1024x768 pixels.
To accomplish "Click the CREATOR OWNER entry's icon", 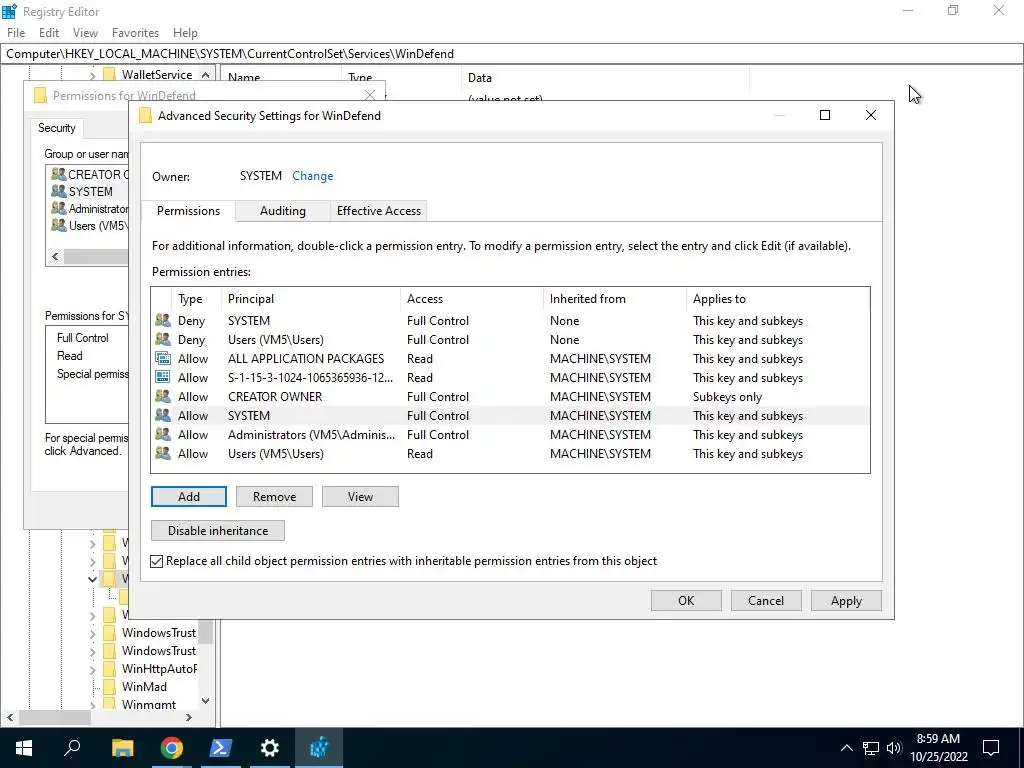I will pyautogui.click(x=163, y=396).
